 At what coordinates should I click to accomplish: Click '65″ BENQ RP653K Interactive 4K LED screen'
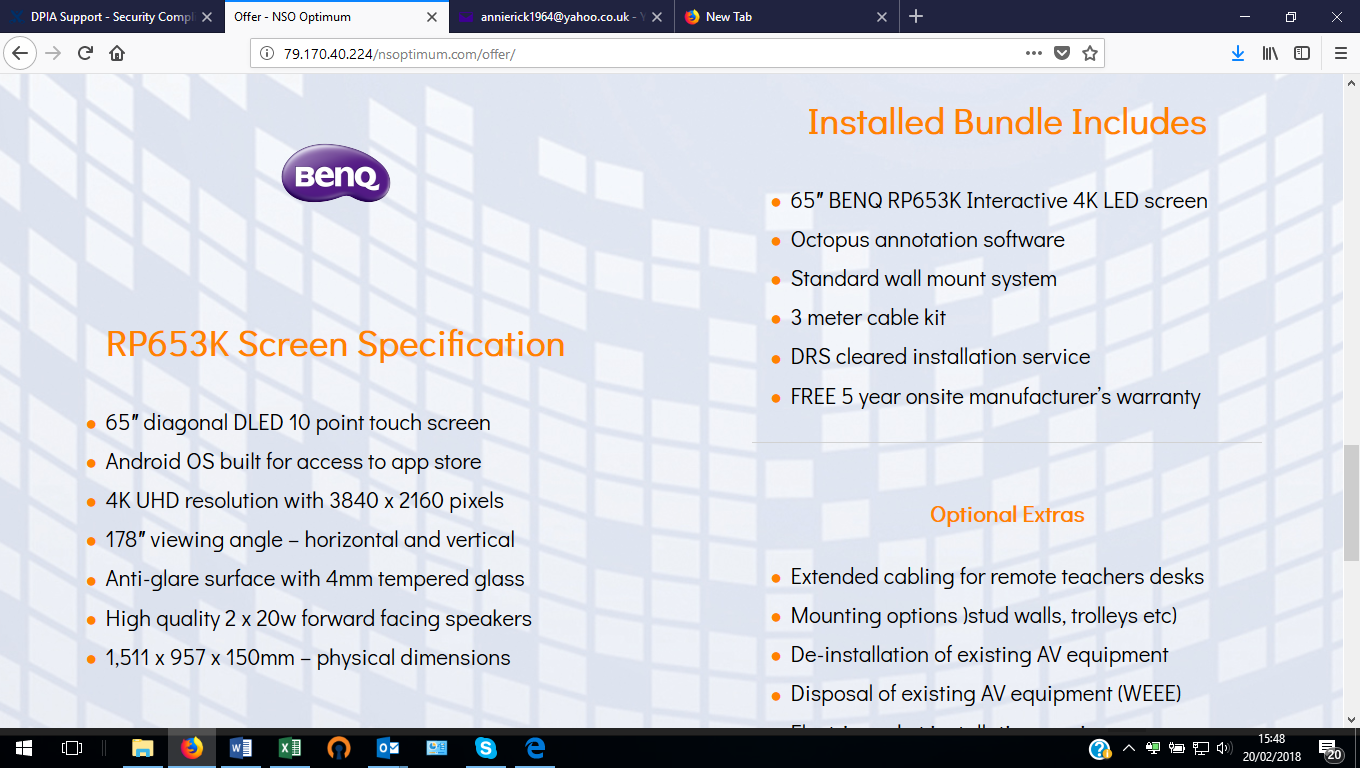pos(999,201)
